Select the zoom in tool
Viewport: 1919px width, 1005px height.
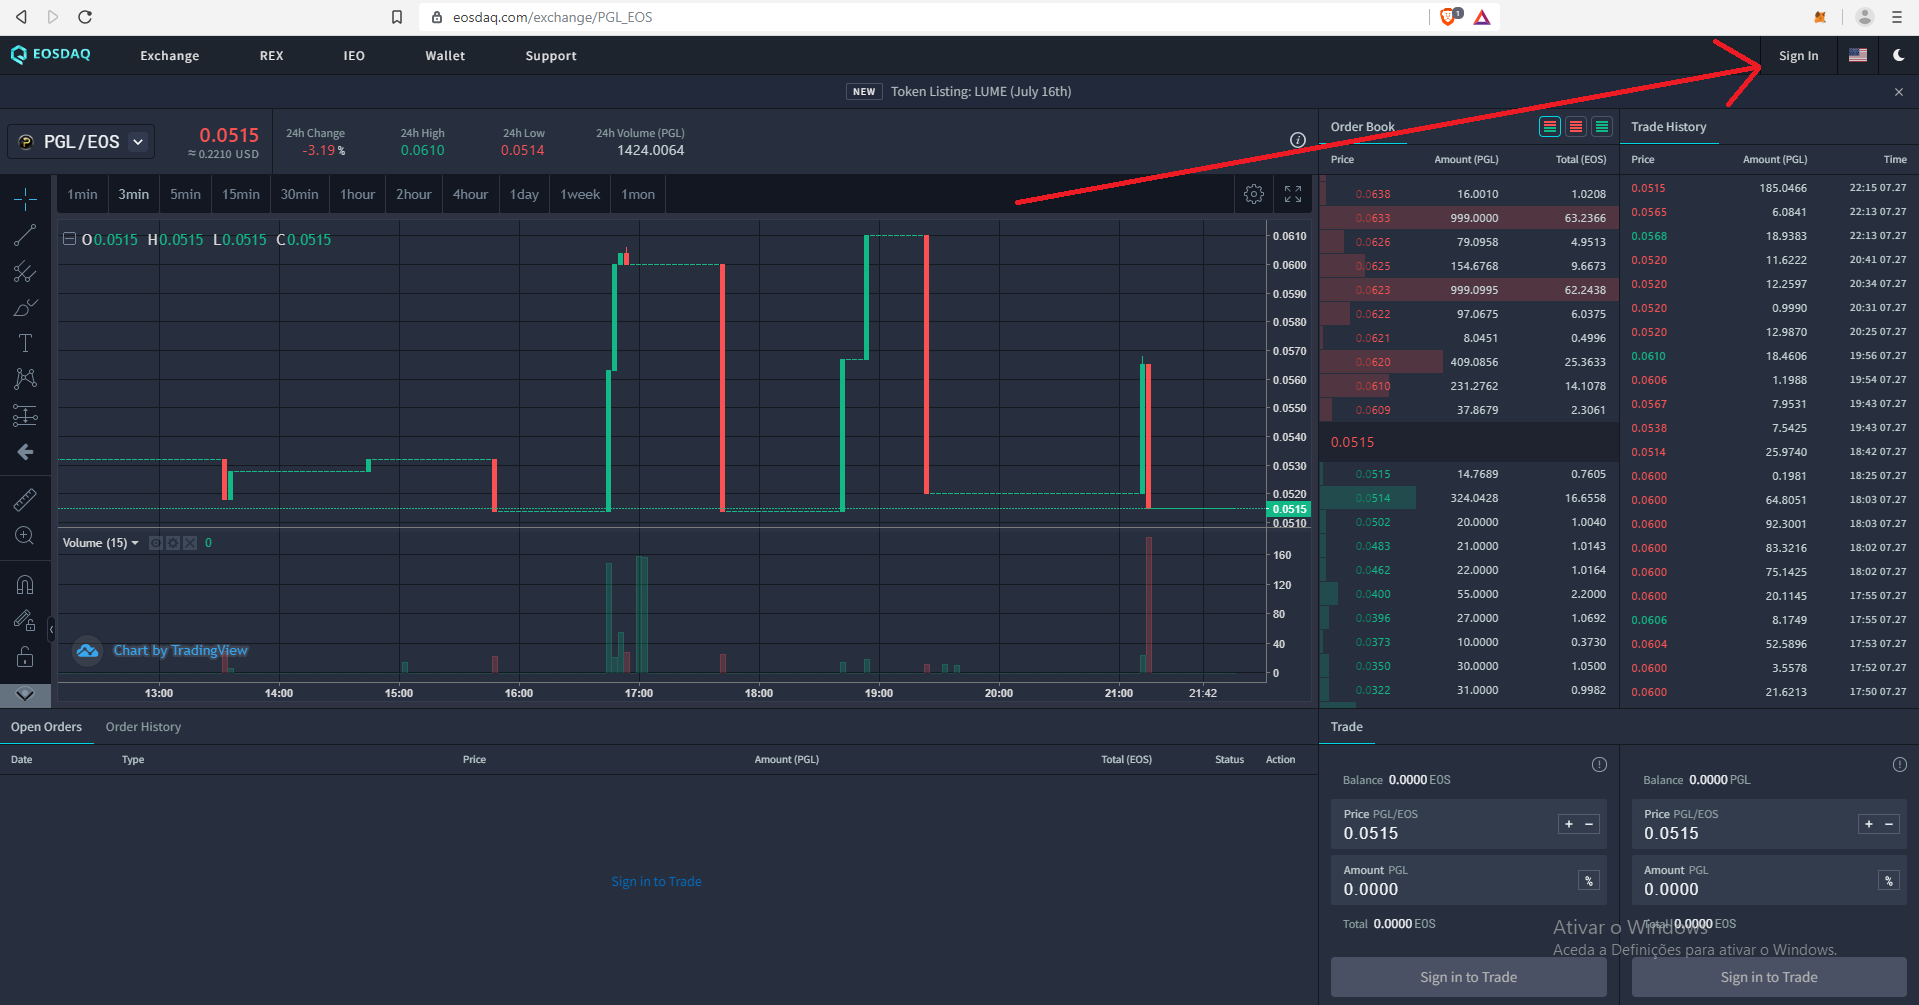coord(25,536)
